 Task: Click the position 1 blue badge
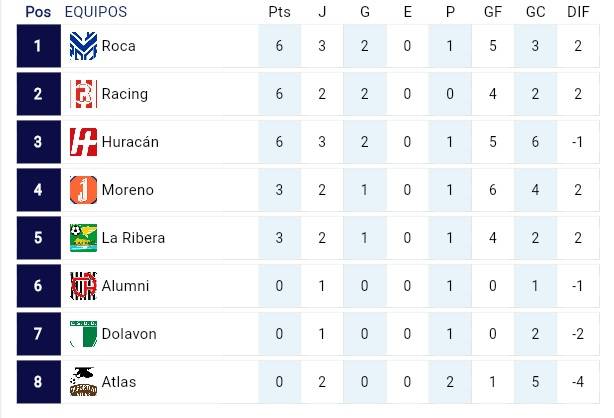(38, 46)
